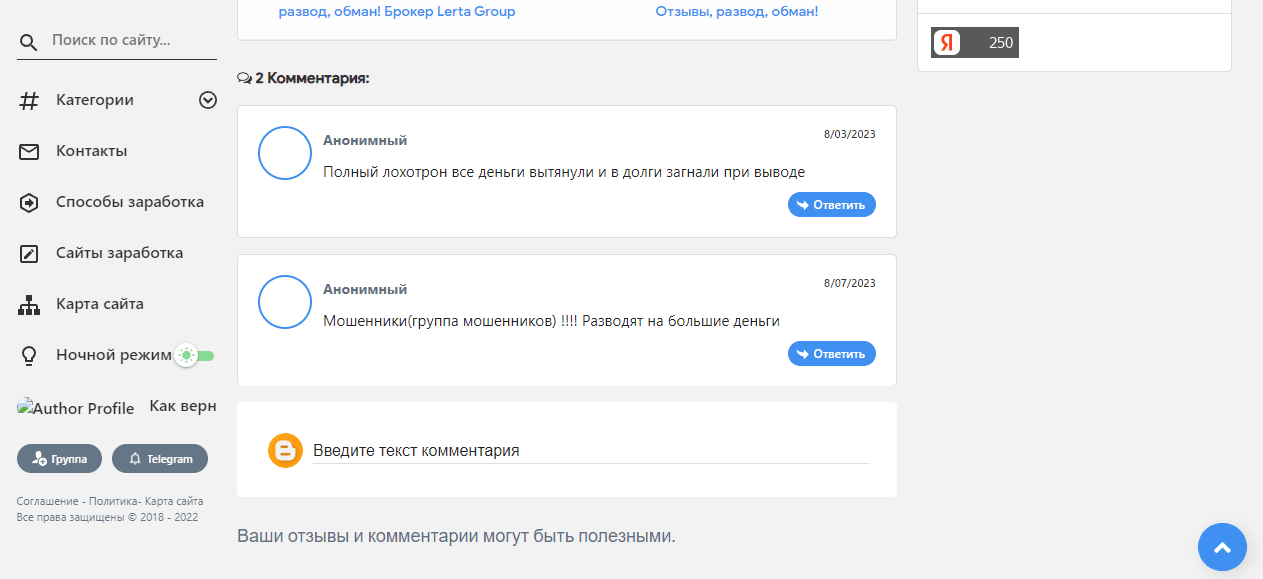
Task: Click the Контакты envelope icon
Action: 27,151
